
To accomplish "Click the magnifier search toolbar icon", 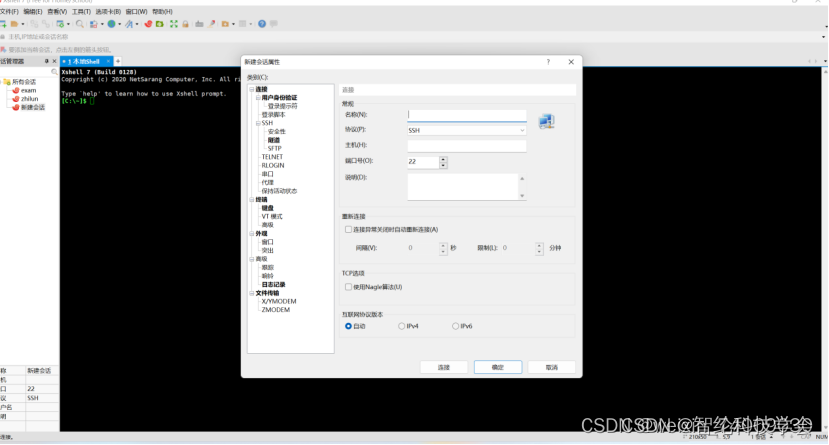I will pyautogui.click(x=80, y=23).
